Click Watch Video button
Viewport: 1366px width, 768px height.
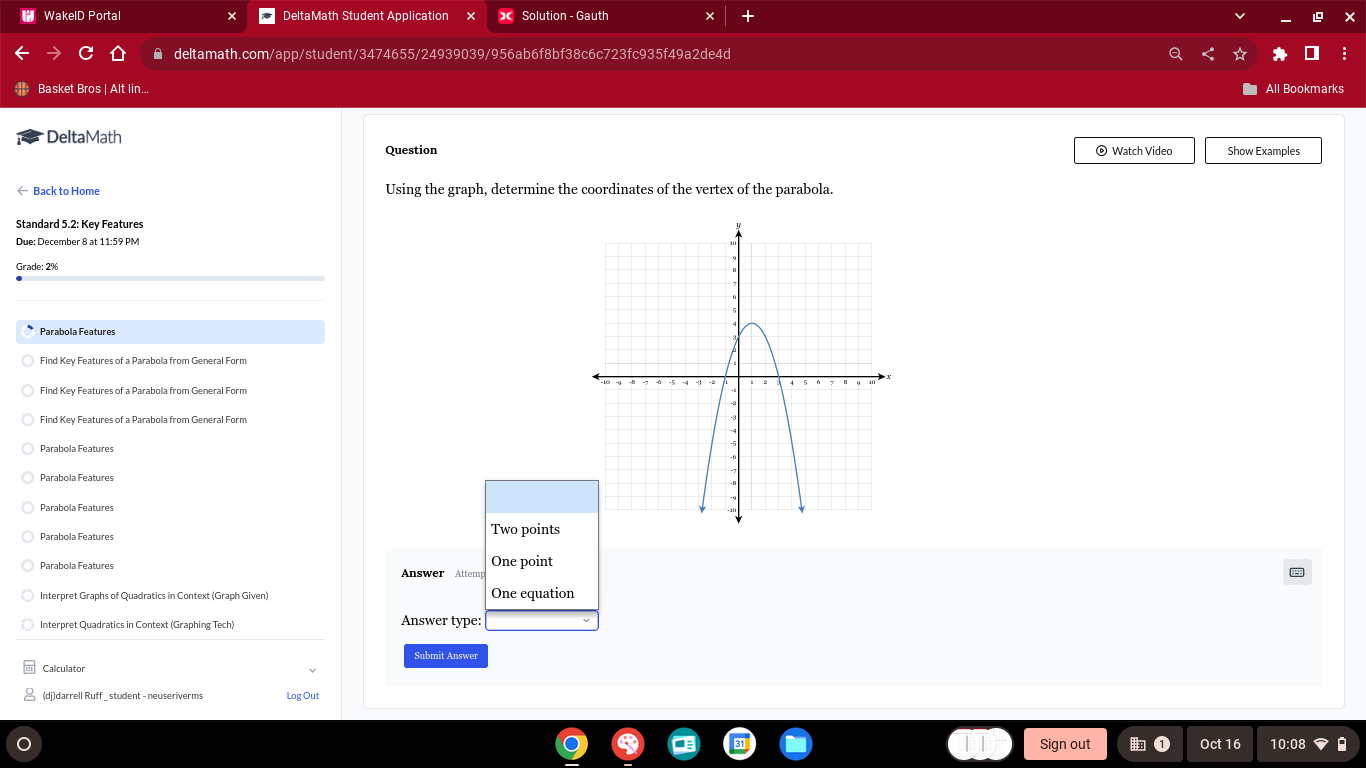(1135, 151)
